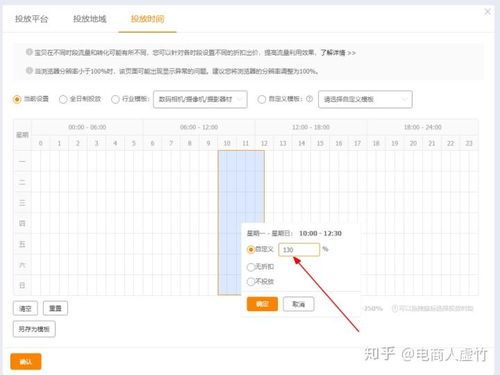This screenshot has height=375, width=500.
Task: Click the hour 20 column header
Action: tap(413, 143)
